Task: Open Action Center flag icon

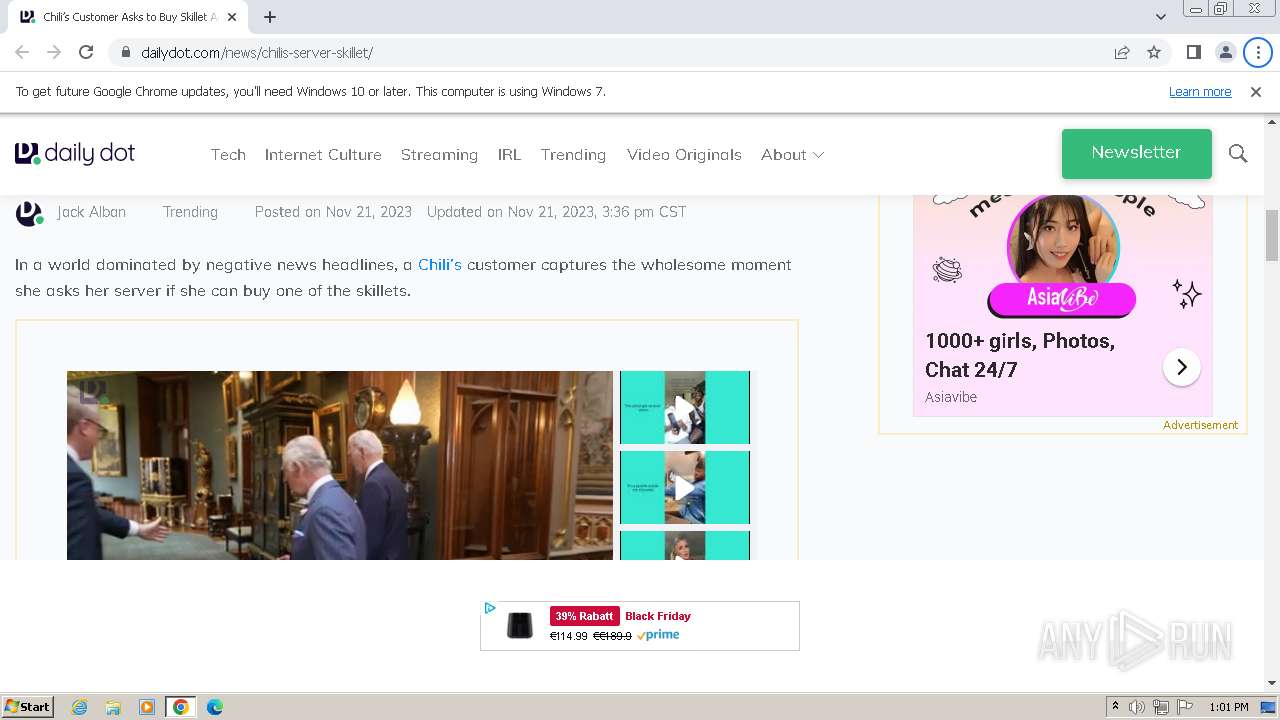Action: tap(1185, 707)
